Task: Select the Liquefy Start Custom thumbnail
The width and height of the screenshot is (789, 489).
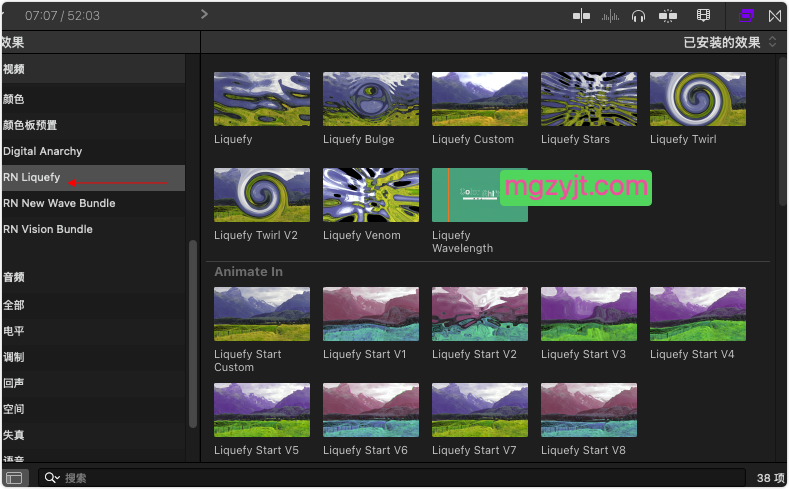Action: 262,314
